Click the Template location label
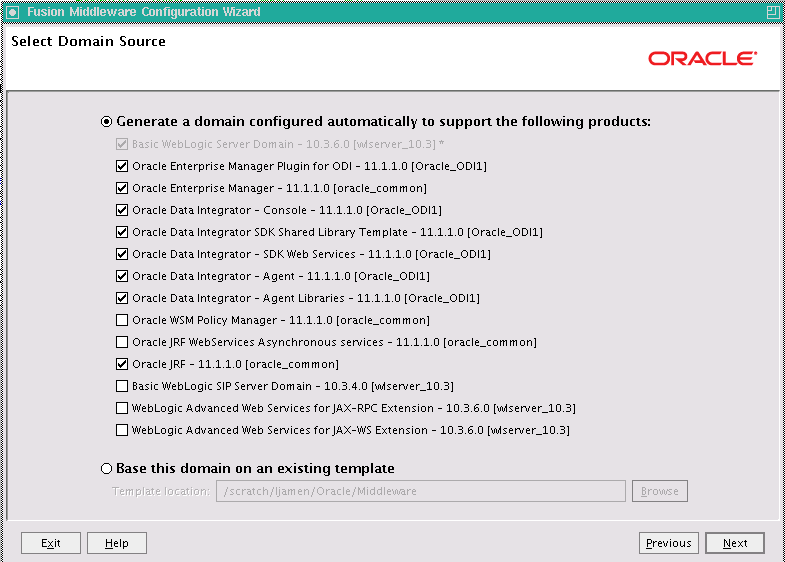 [161, 491]
